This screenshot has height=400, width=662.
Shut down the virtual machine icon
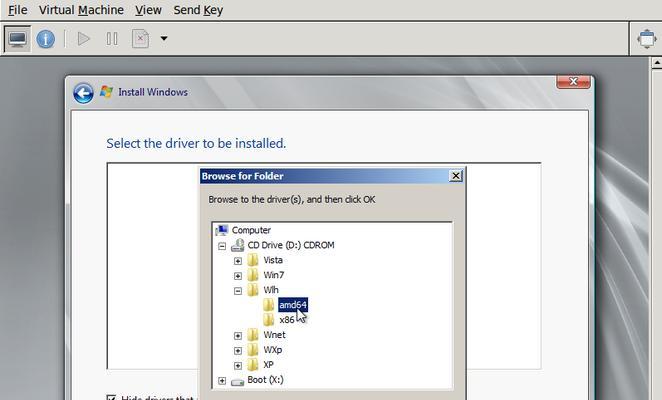click(x=140, y=39)
